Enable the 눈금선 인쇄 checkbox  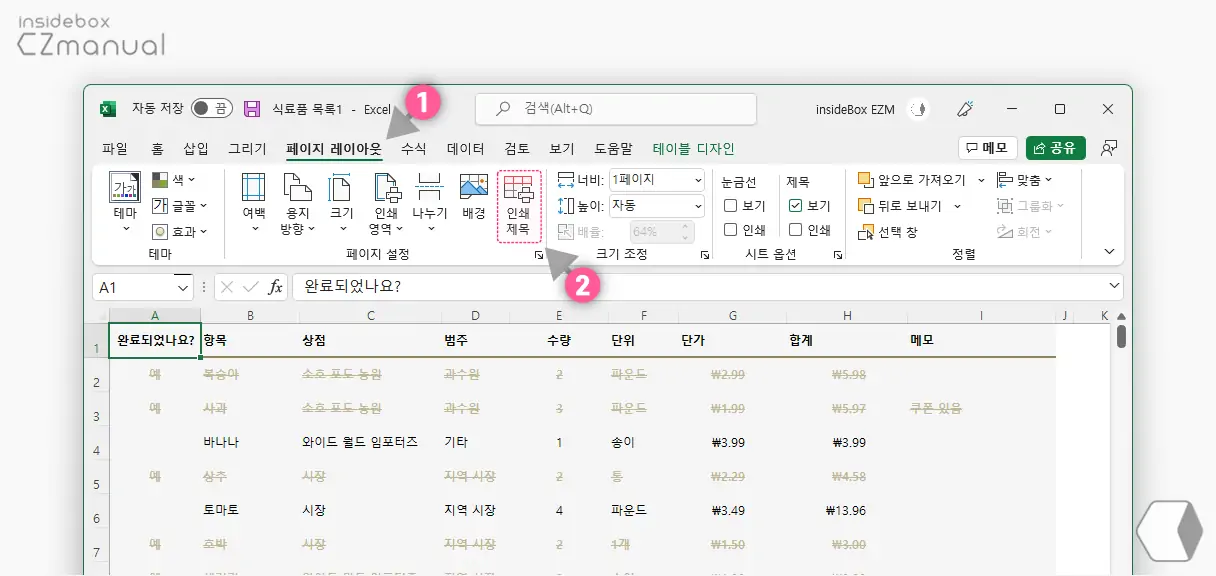[730, 231]
